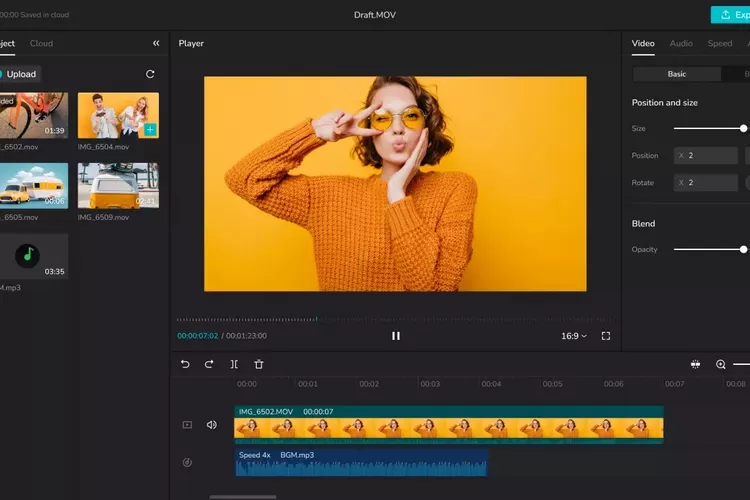
Task: Open the 16:9 aspect ratio dropdown
Action: pos(574,336)
